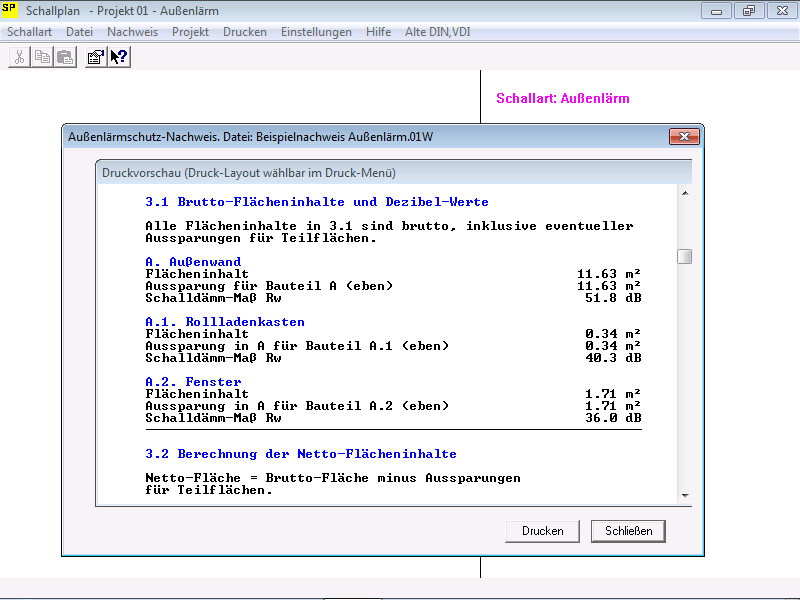This screenshot has height=600, width=800.
Task: Open the Hilfe menu
Action: pos(379,32)
